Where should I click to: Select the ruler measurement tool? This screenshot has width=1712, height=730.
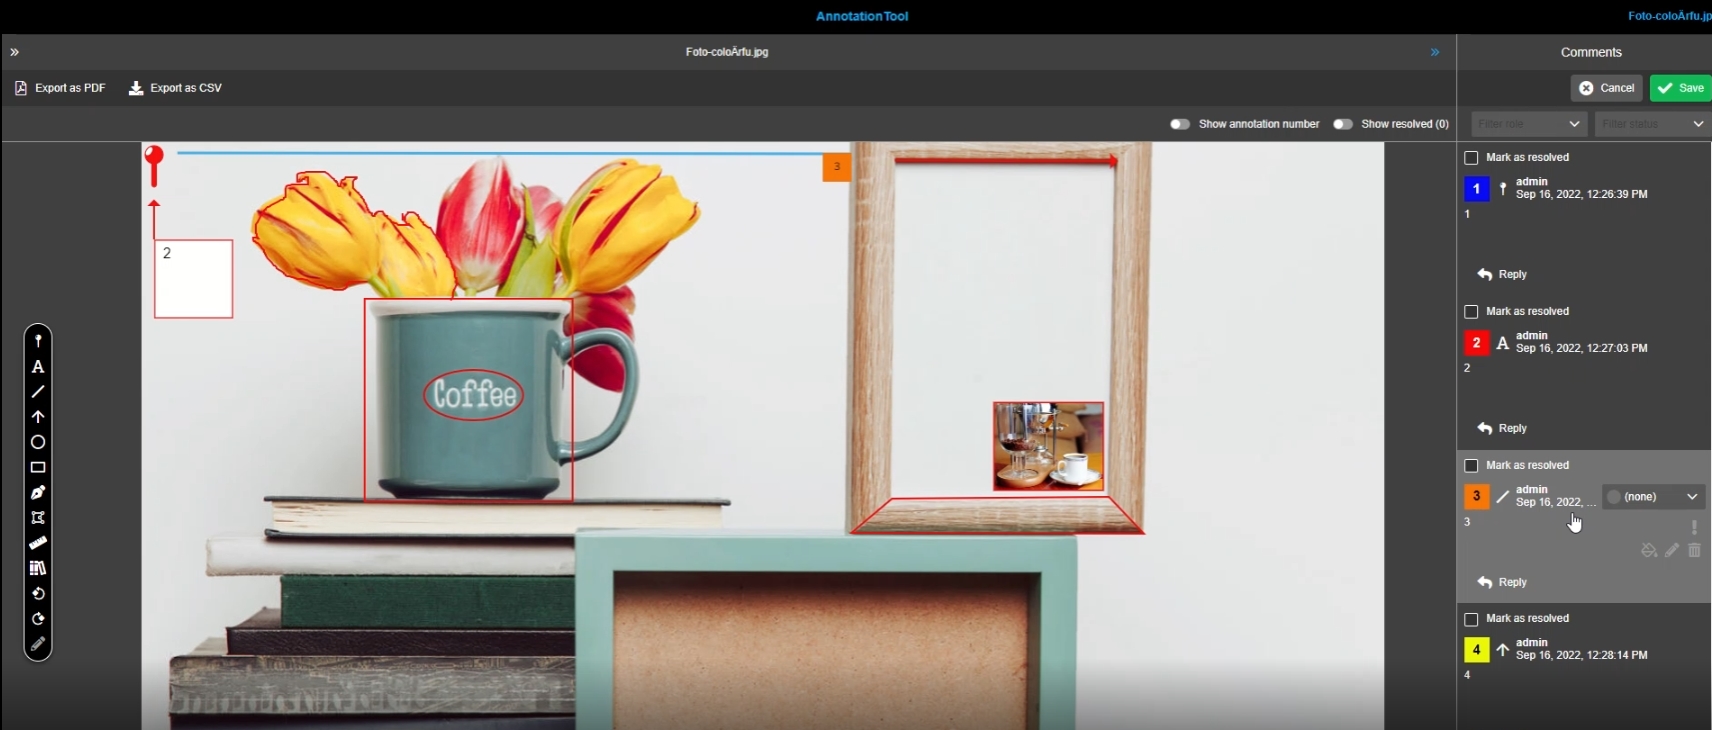click(x=38, y=543)
